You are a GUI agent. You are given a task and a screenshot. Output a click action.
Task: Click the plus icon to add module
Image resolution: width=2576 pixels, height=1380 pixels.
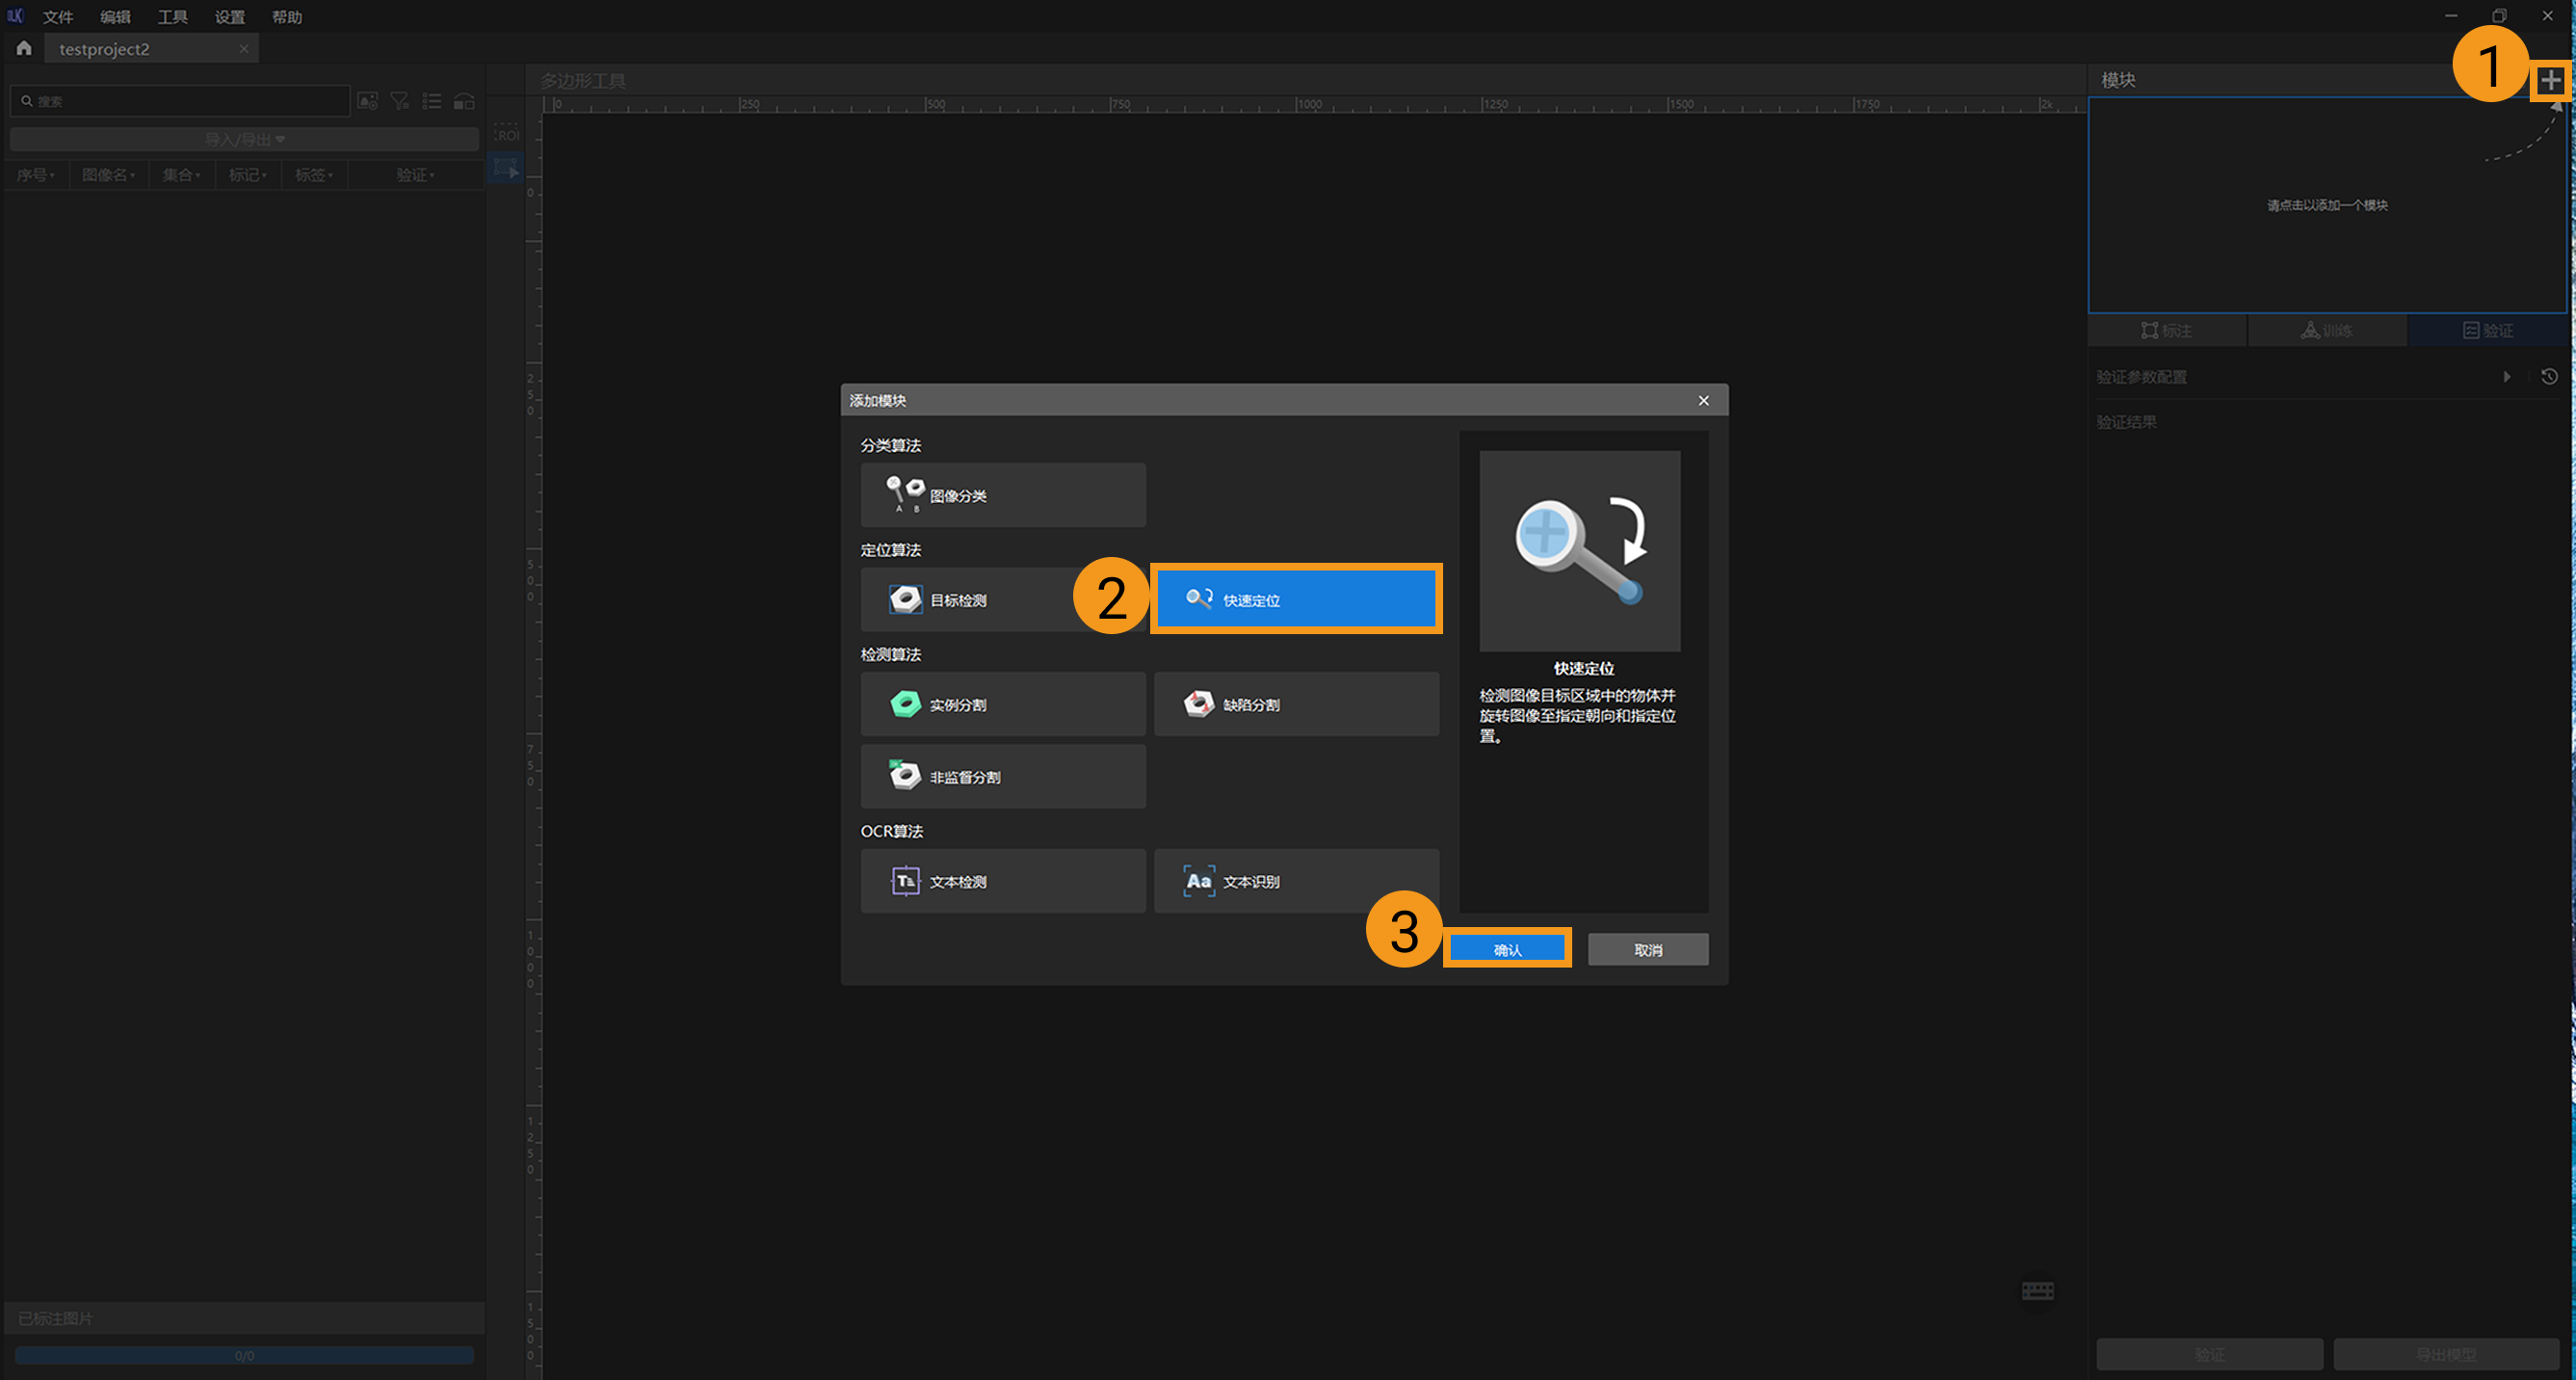[x=2550, y=80]
